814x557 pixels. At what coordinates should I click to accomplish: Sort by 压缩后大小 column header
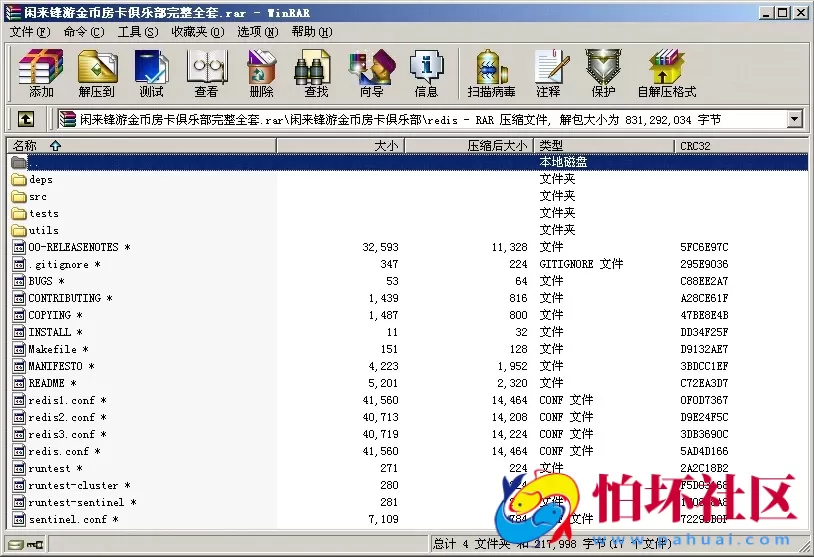click(x=469, y=146)
